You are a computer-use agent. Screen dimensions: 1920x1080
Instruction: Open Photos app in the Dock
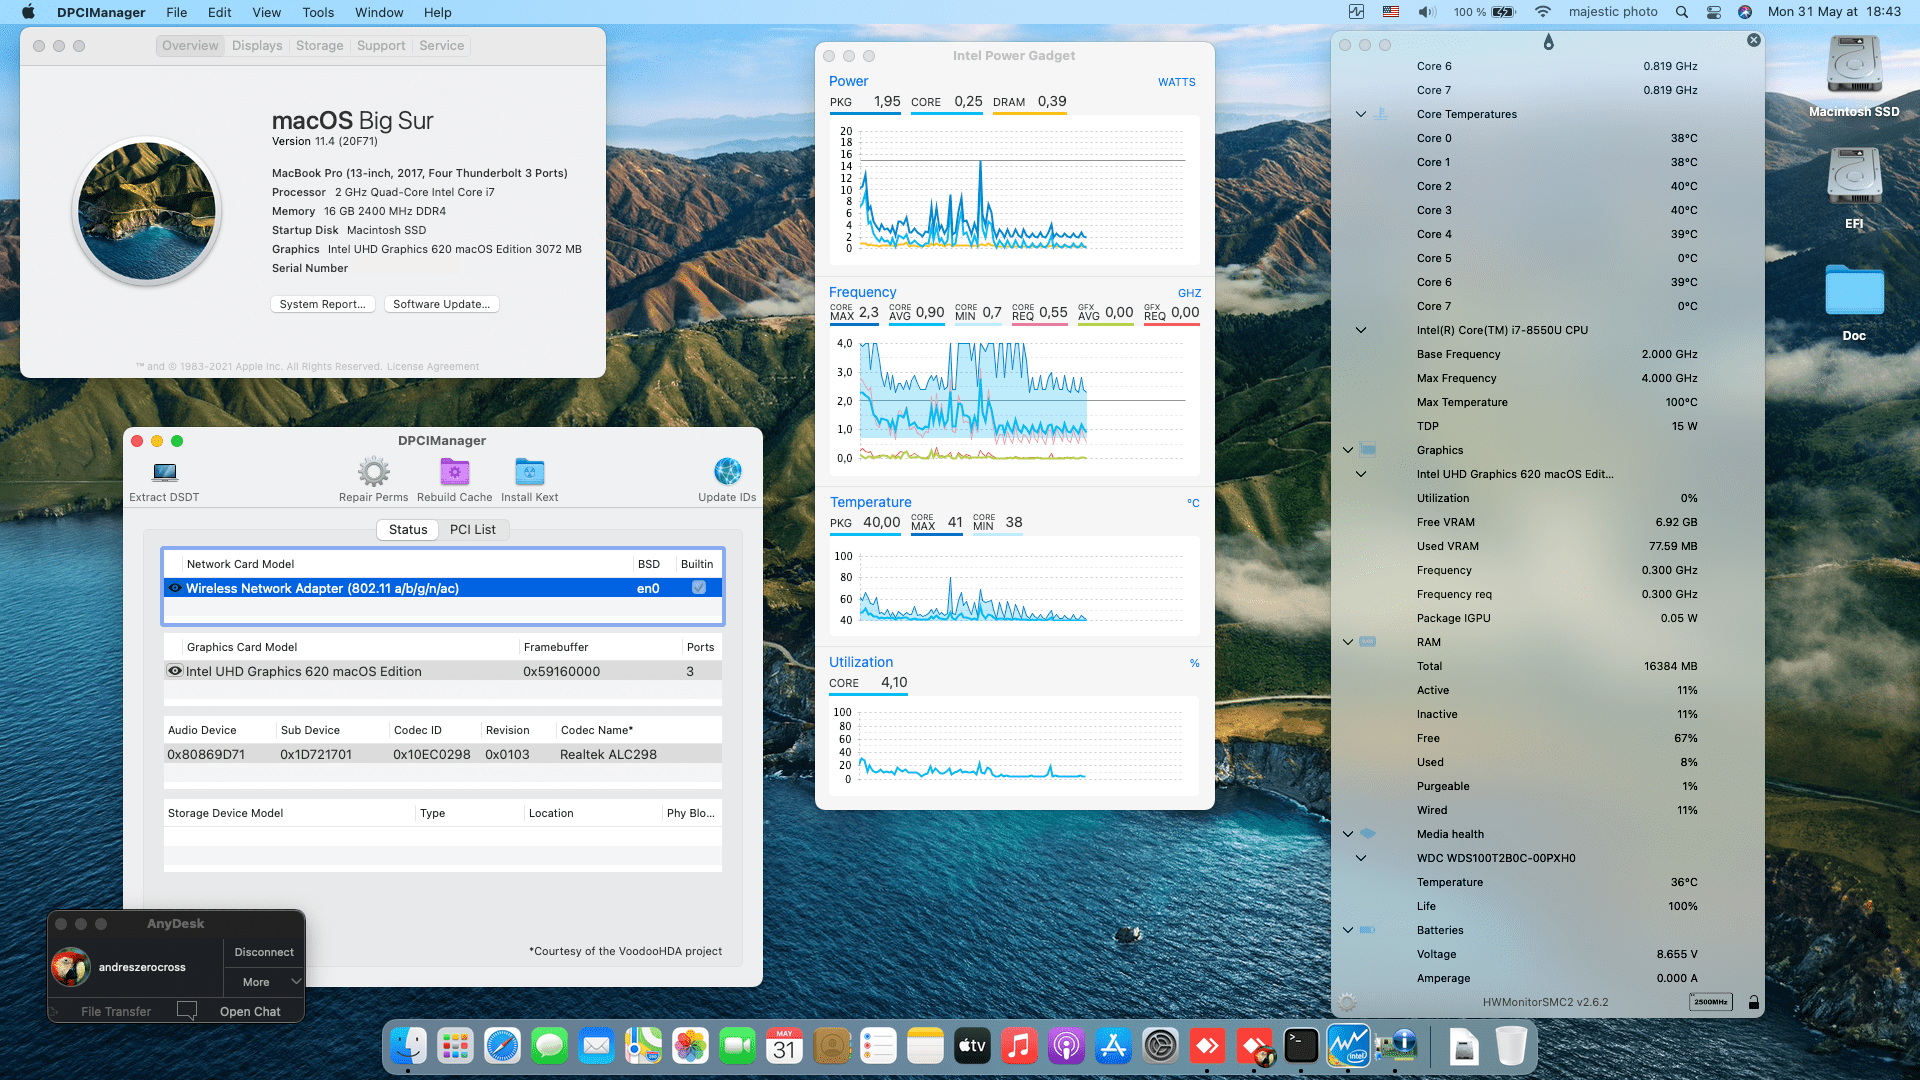[x=690, y=1047]
